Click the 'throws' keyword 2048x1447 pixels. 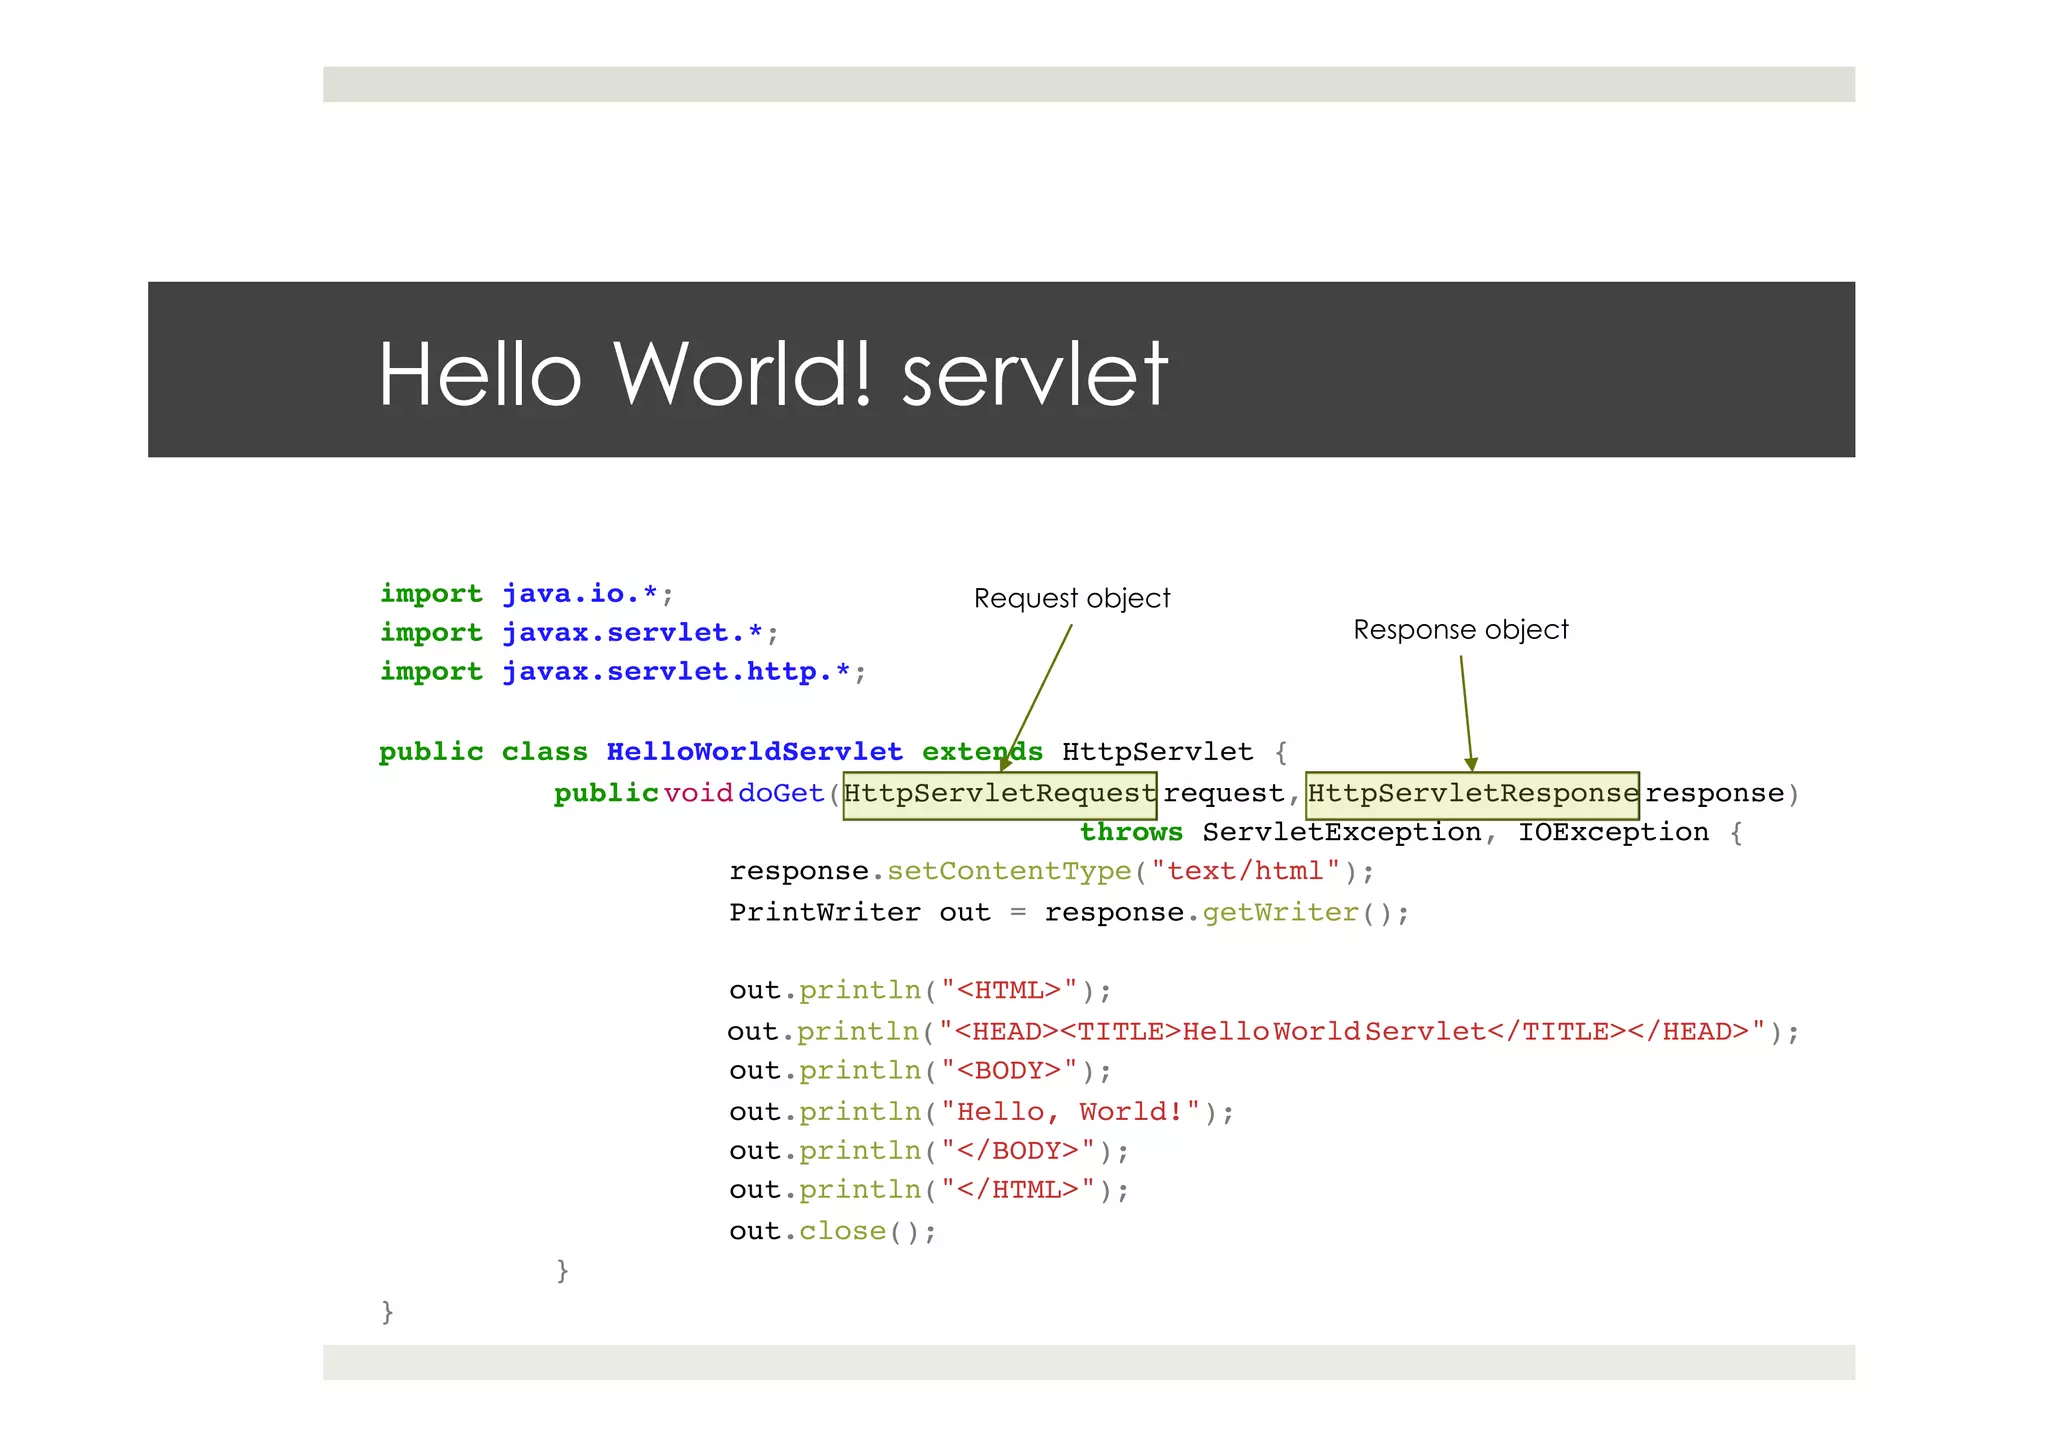(1131, 832)
